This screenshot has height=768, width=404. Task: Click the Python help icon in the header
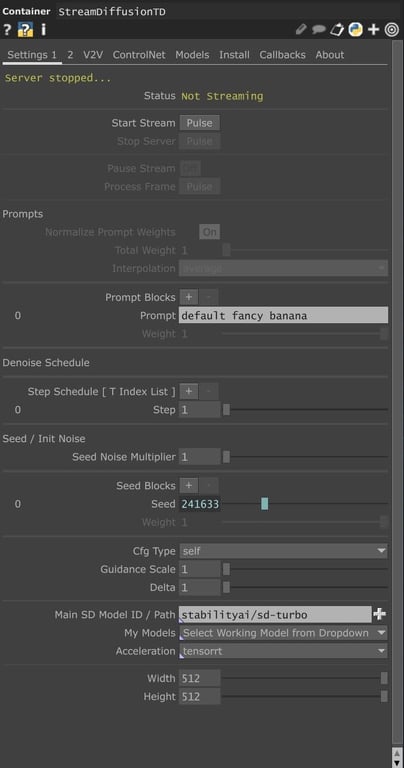pyautogui.click(x=25, y=30)
